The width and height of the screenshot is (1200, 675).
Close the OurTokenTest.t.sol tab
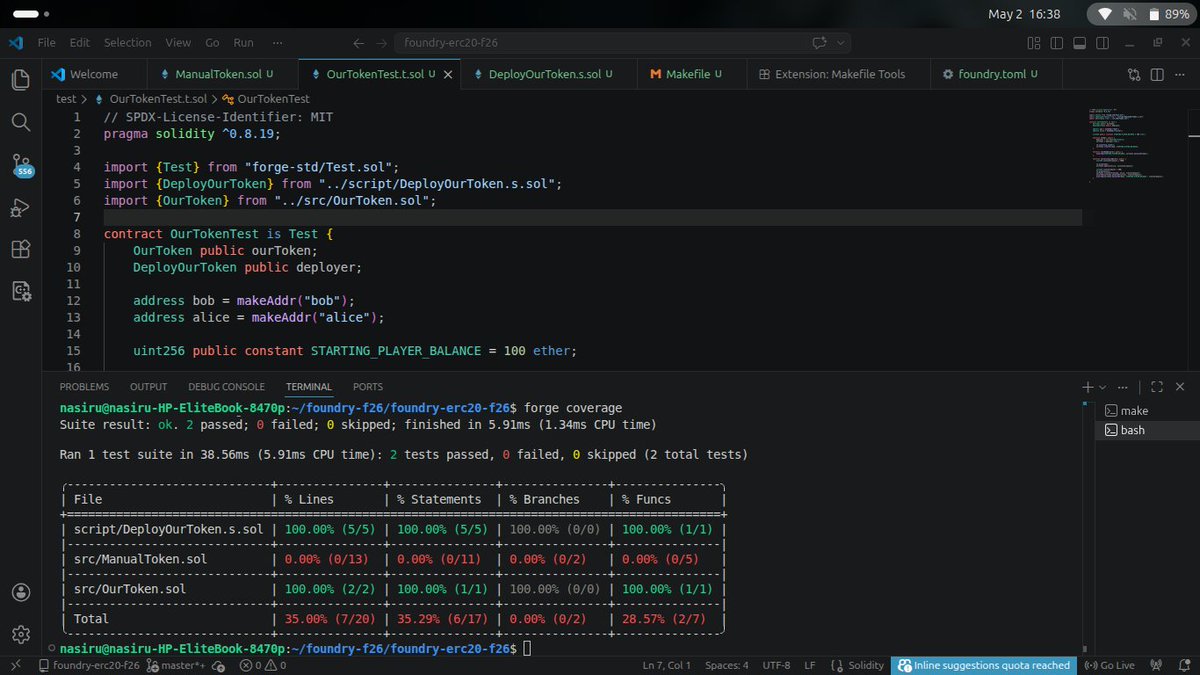click(448, 74)
